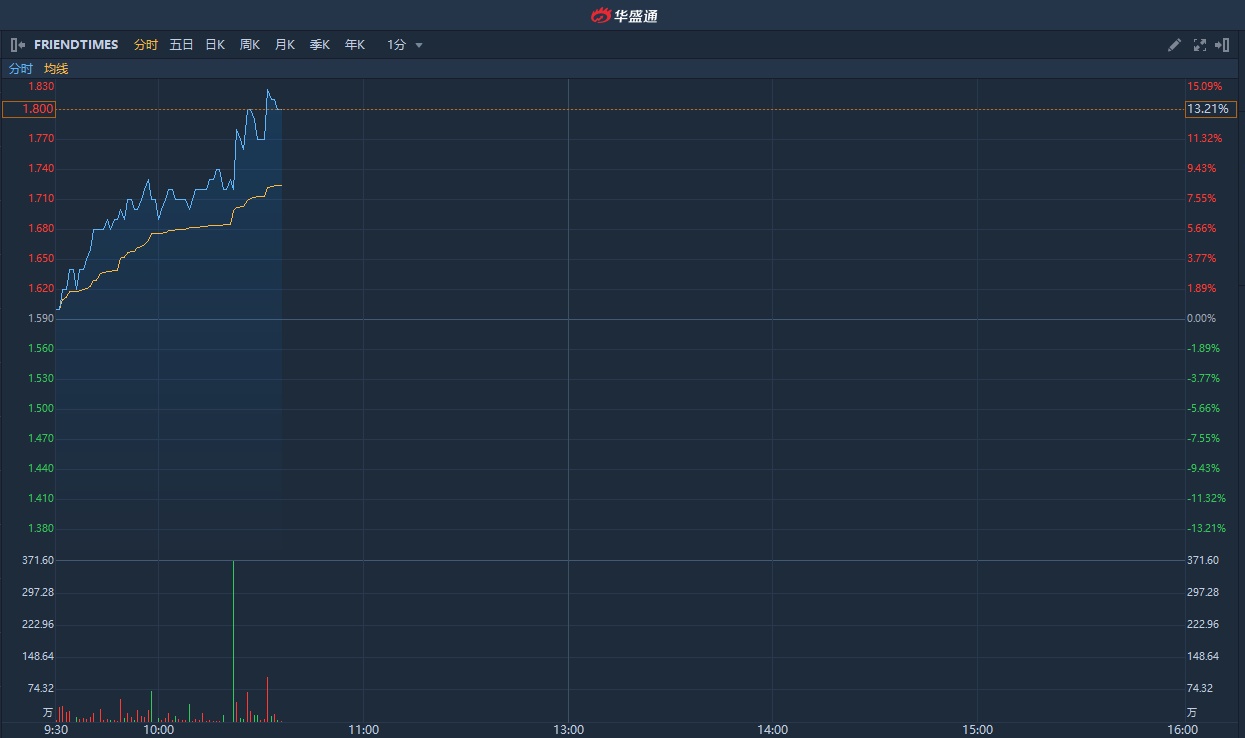Collapse the left side panel icon
This screenshot has width=1245, height=738.
pos(18,45)
